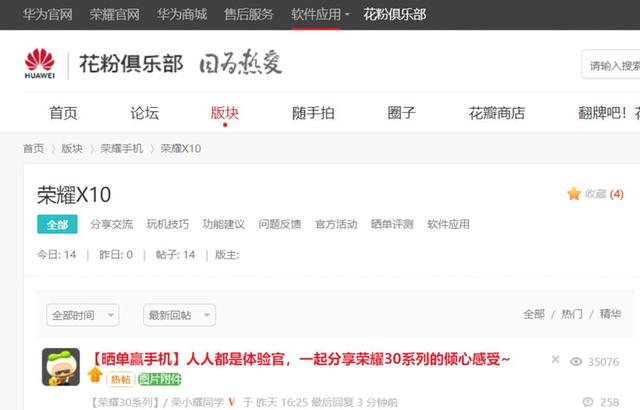Filter by 玩机技巧 category
This screenshot has height=410, width=640.
click(168, 224)
